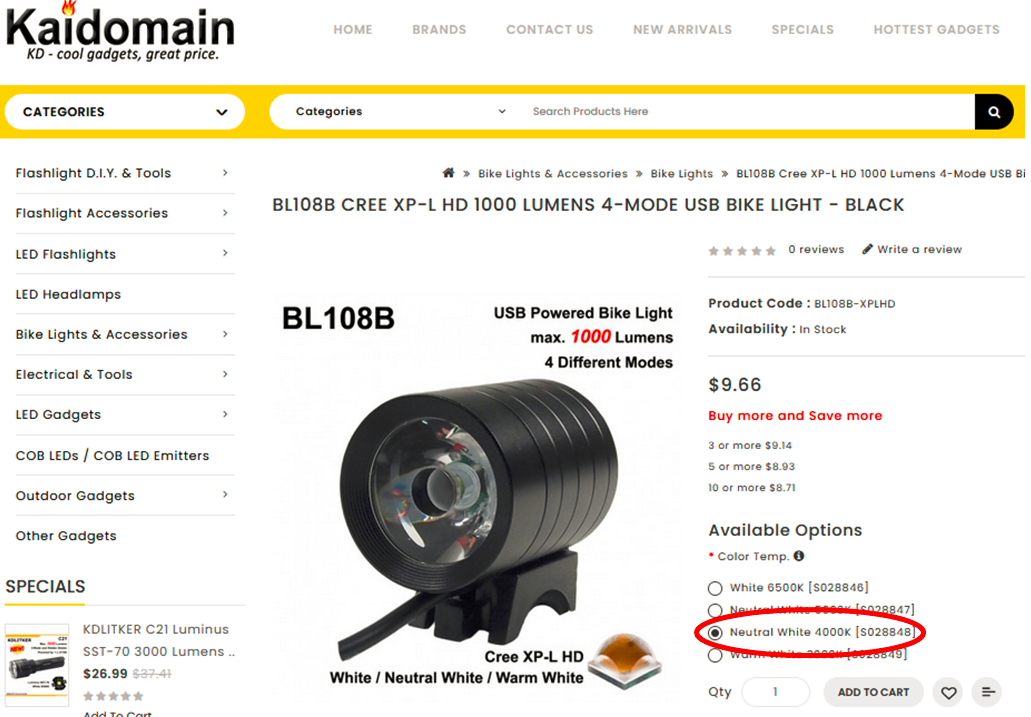Screen dimensions: 1031x717
Task: Select Neutral White 4000K radio option
Action: [715, 633]
